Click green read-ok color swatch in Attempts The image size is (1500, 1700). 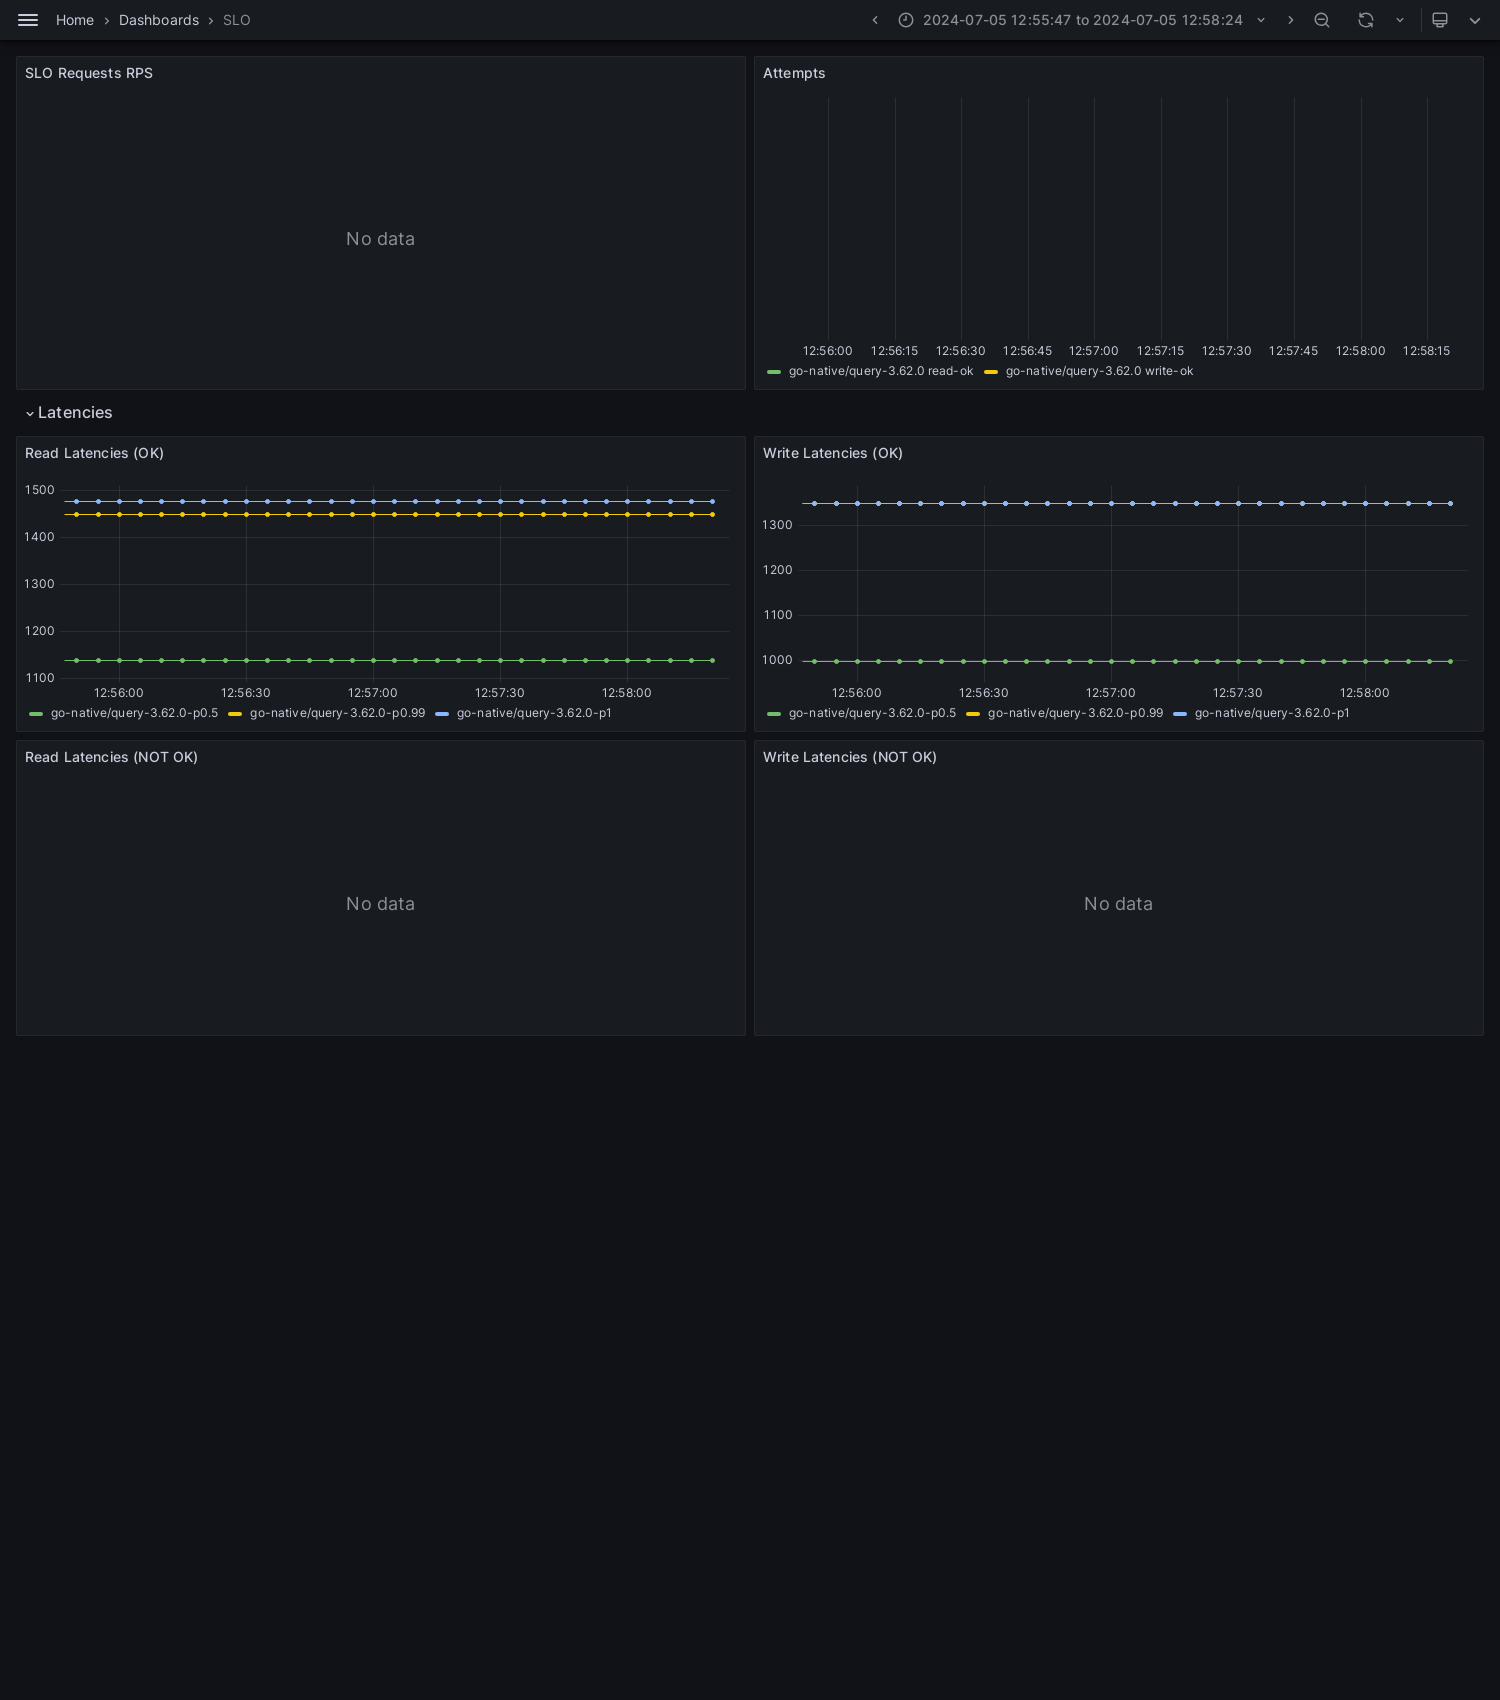coord(774,372)
